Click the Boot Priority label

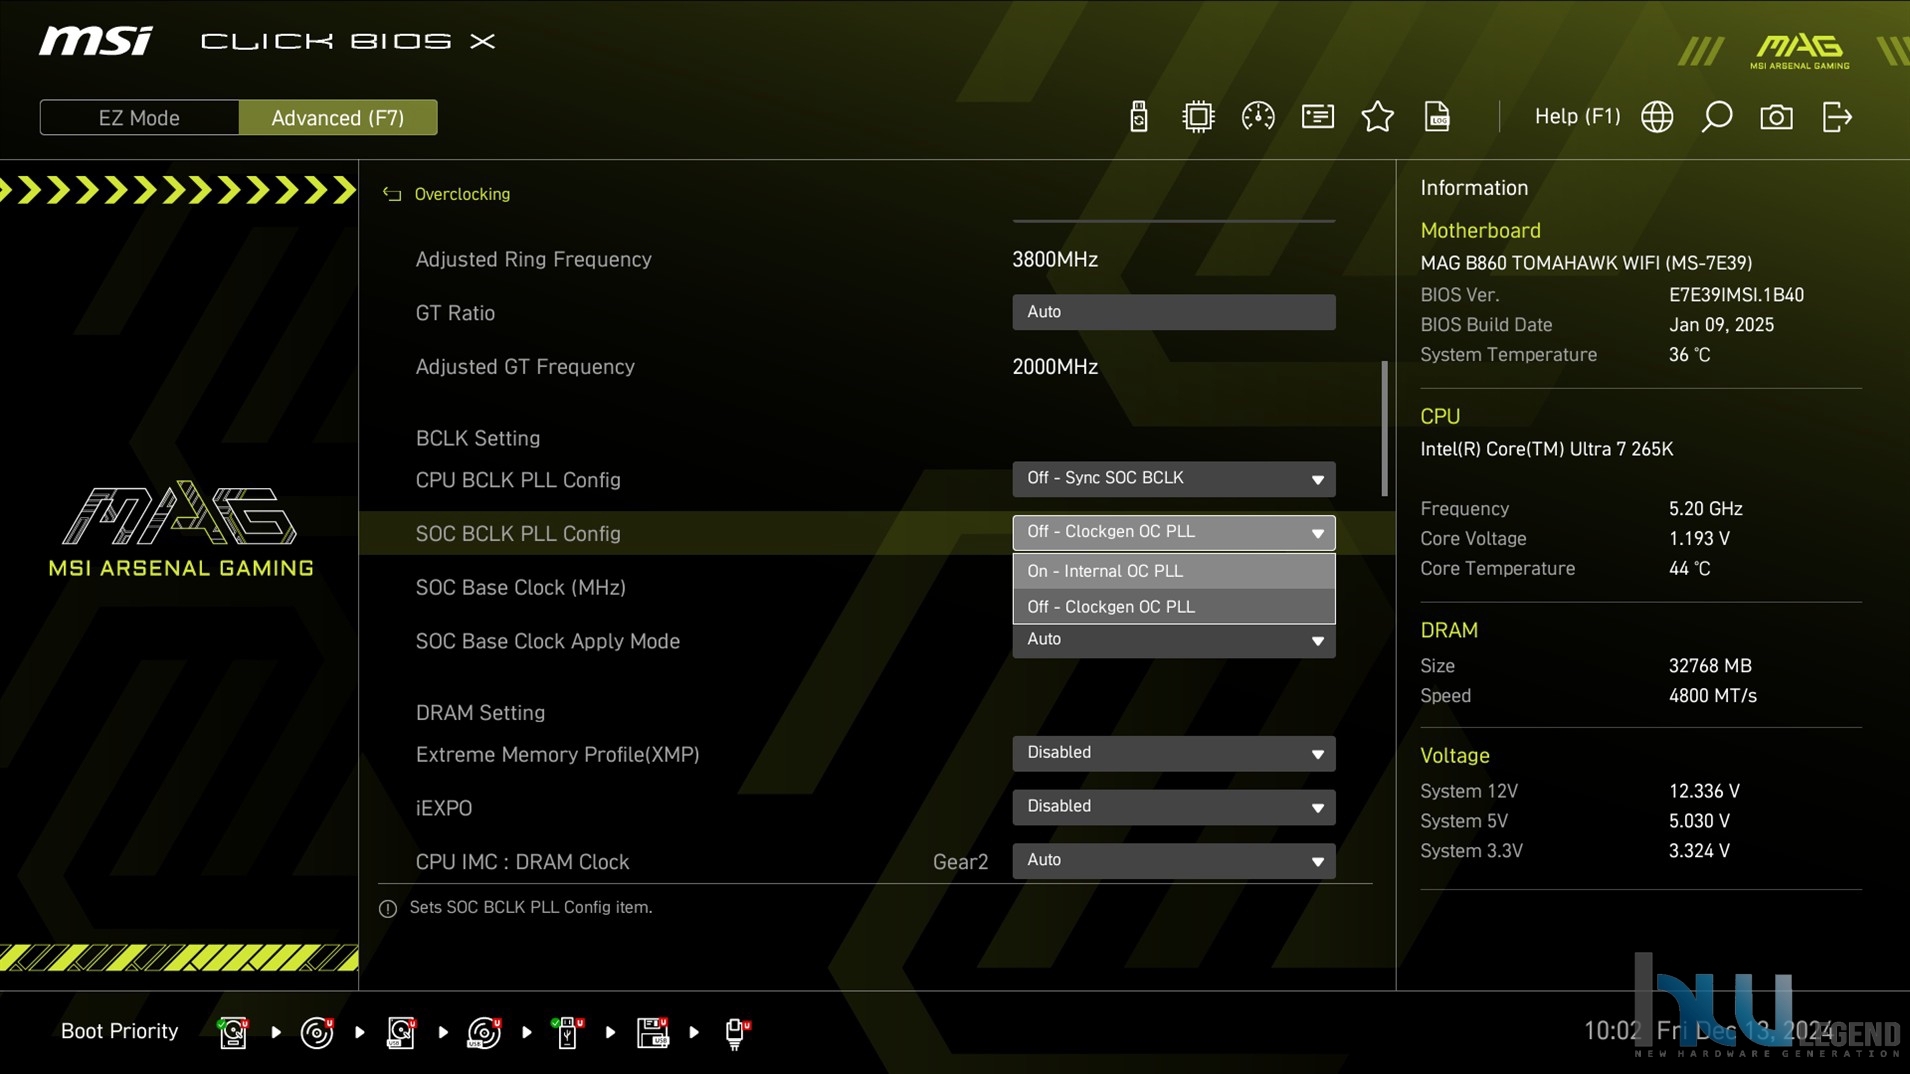[119, 1031]
